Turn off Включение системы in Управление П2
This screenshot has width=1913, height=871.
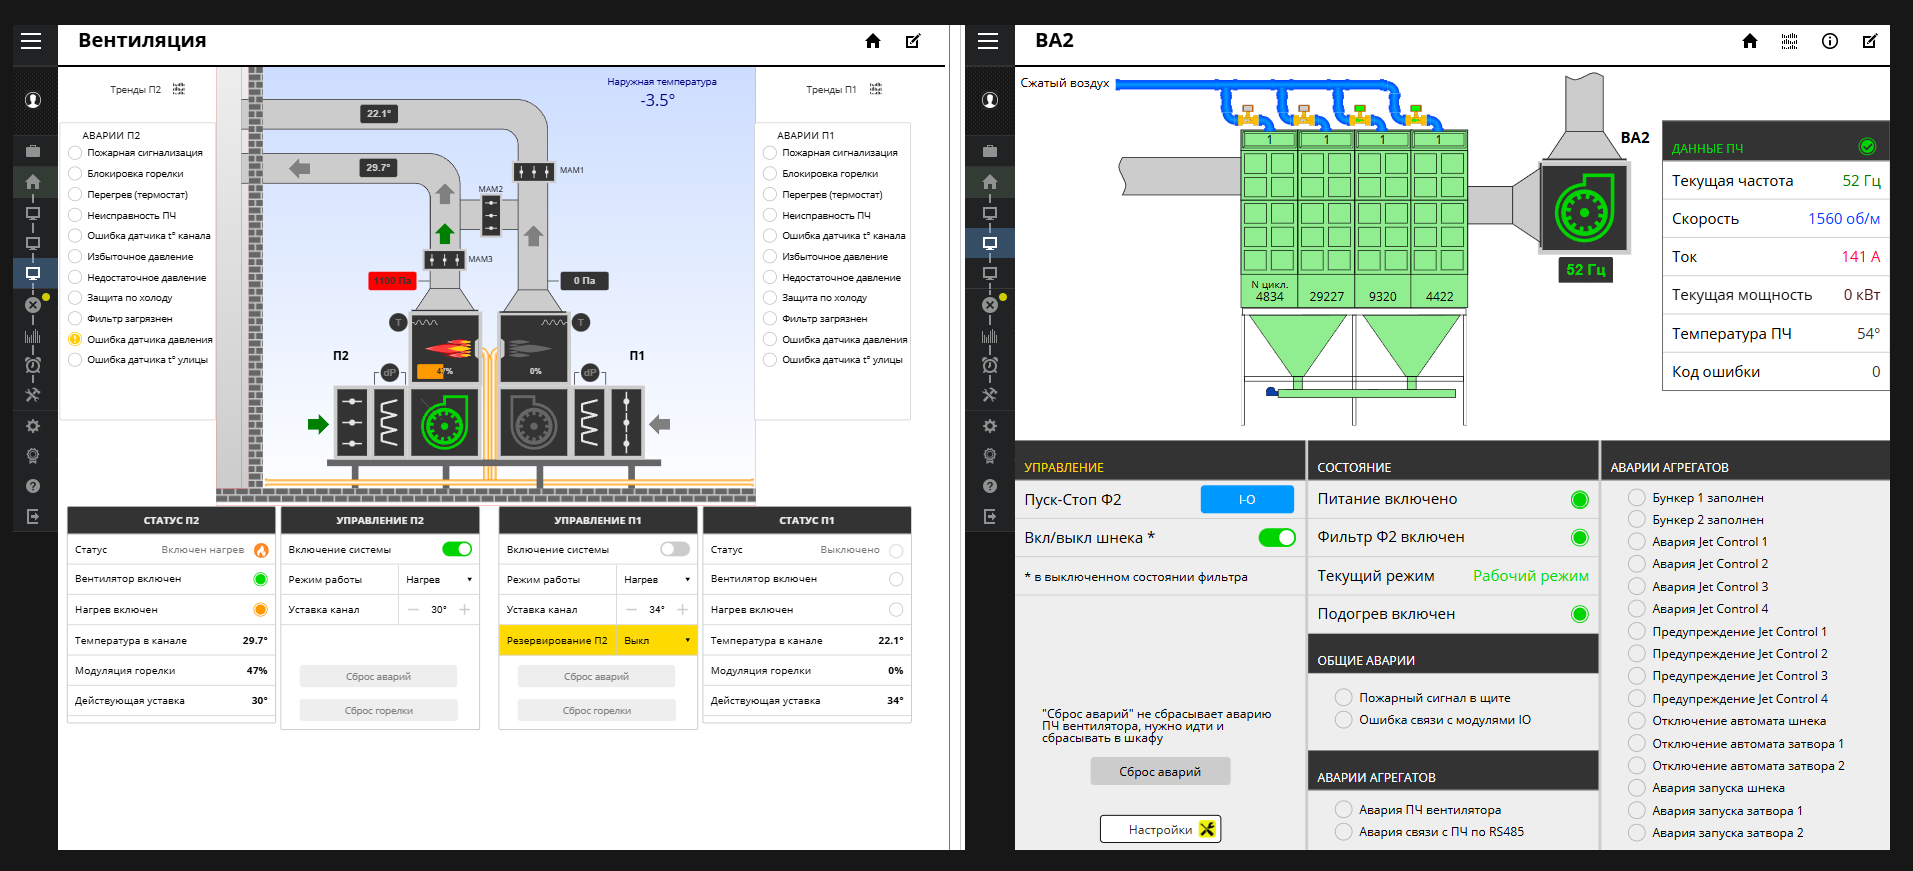[457, 549]
